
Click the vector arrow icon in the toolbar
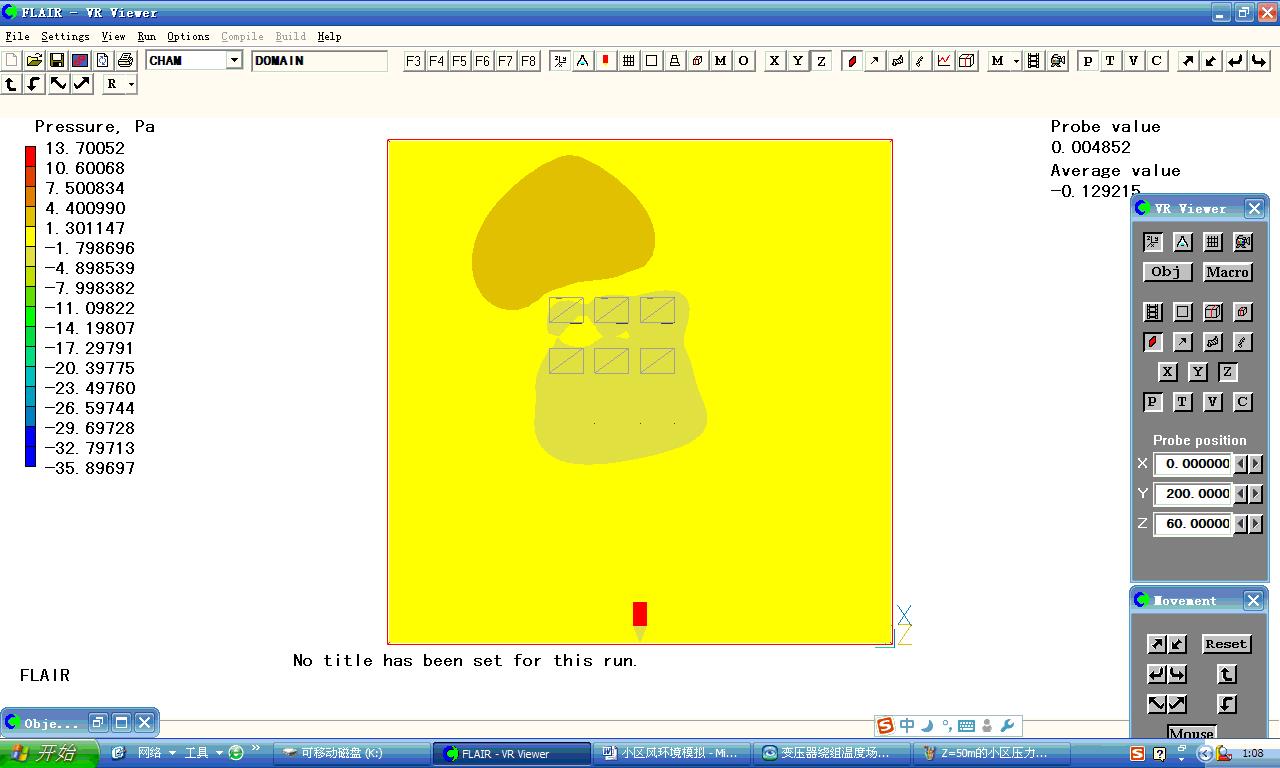click(x=875, y=61)
